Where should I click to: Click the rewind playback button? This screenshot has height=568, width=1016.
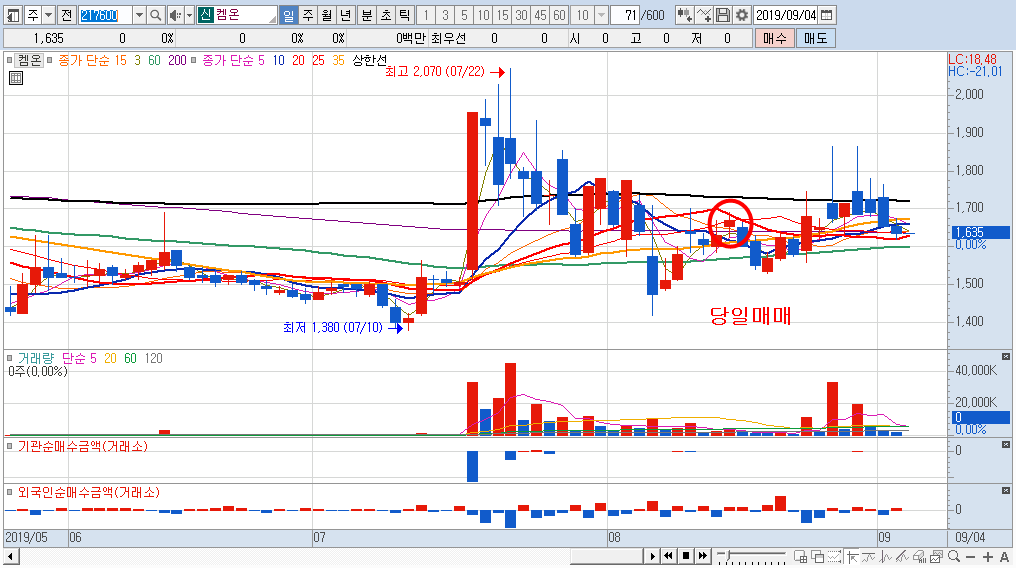point(669,556)
